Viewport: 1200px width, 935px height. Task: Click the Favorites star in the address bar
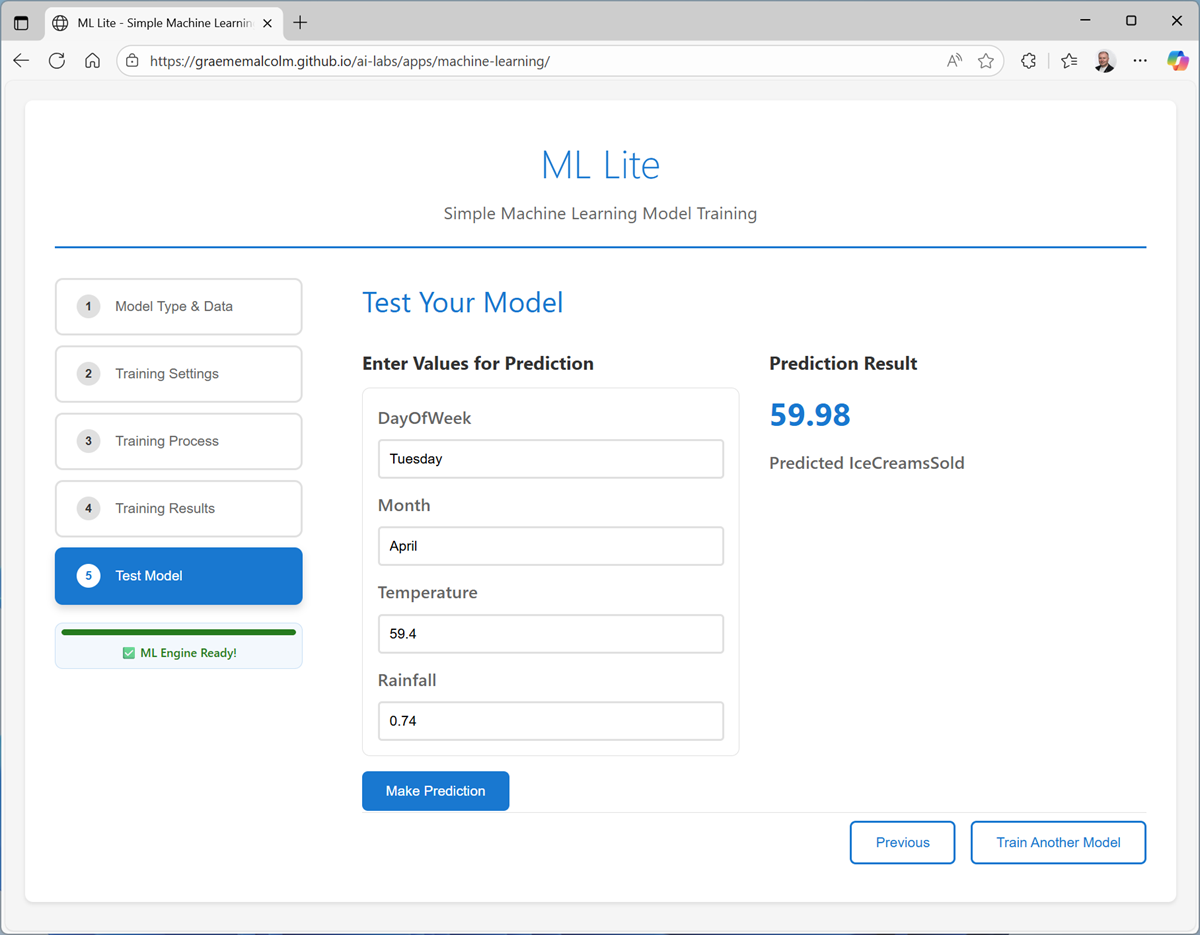coord(986,60)
